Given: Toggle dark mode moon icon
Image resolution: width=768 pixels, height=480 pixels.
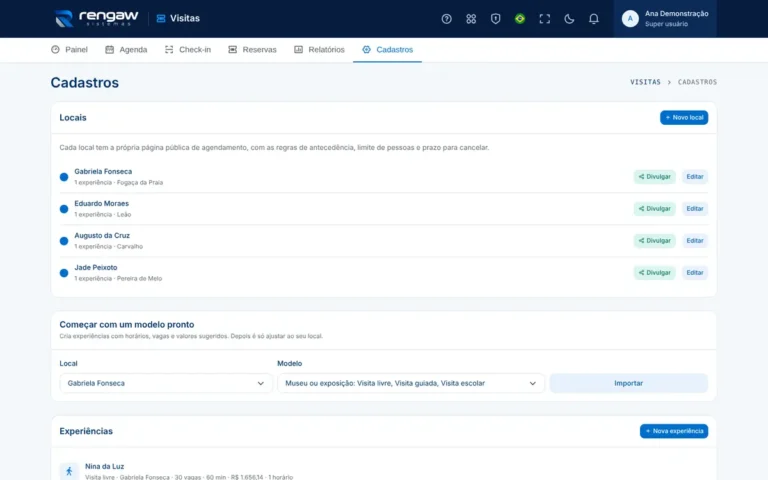Looking at the screenshot, I should tap(569, 19).
